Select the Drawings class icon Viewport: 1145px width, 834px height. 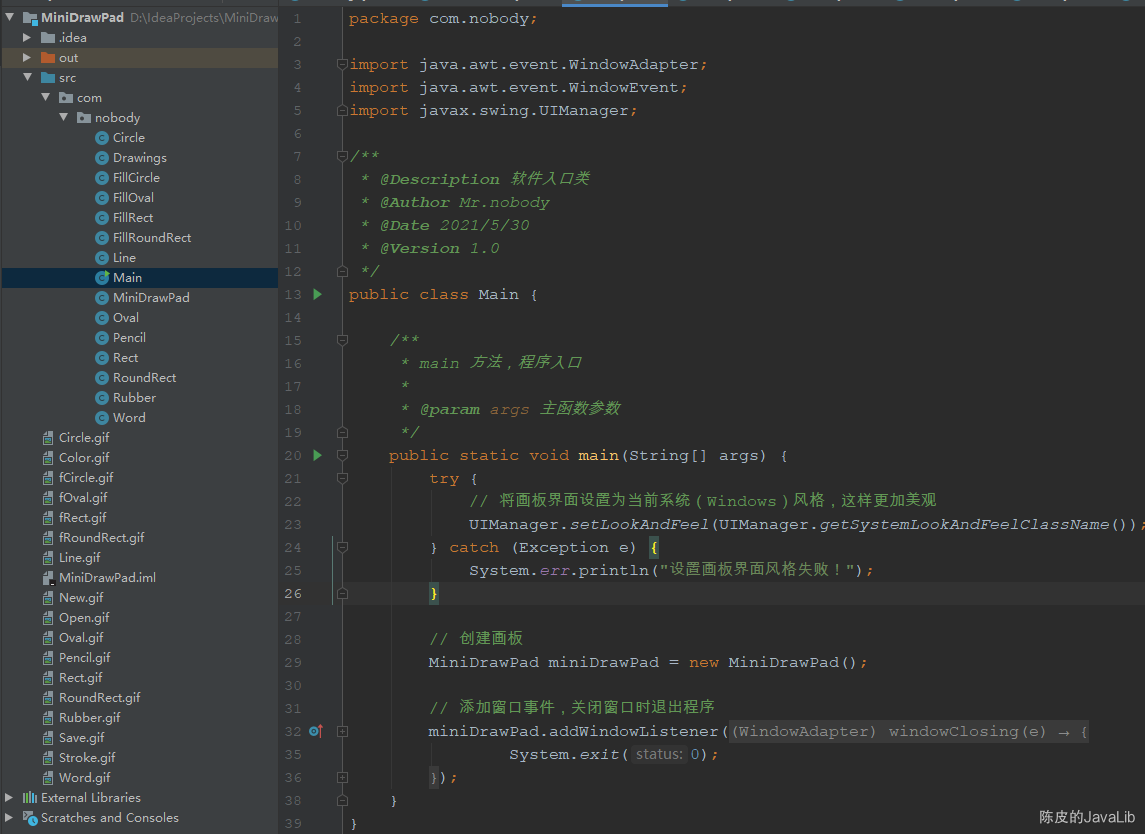(102, 158)
